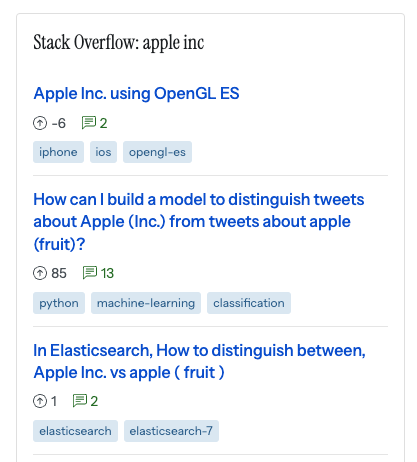417x462 pixels.
Task: Select the iphone tag
Action: (x=58, y=152)
